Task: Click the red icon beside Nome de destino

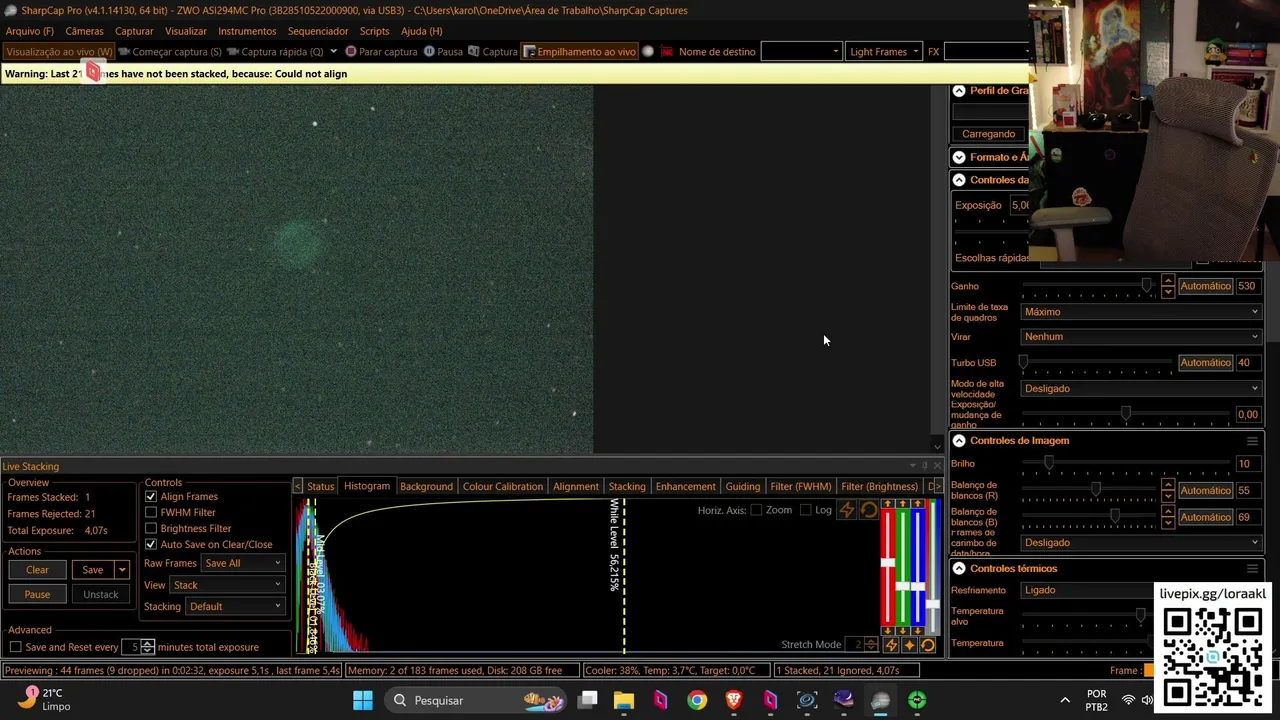Action: (668, 52)
